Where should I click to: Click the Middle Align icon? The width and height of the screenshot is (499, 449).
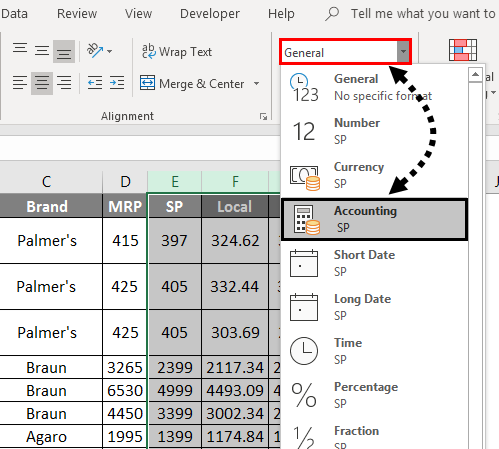[42, 51]
